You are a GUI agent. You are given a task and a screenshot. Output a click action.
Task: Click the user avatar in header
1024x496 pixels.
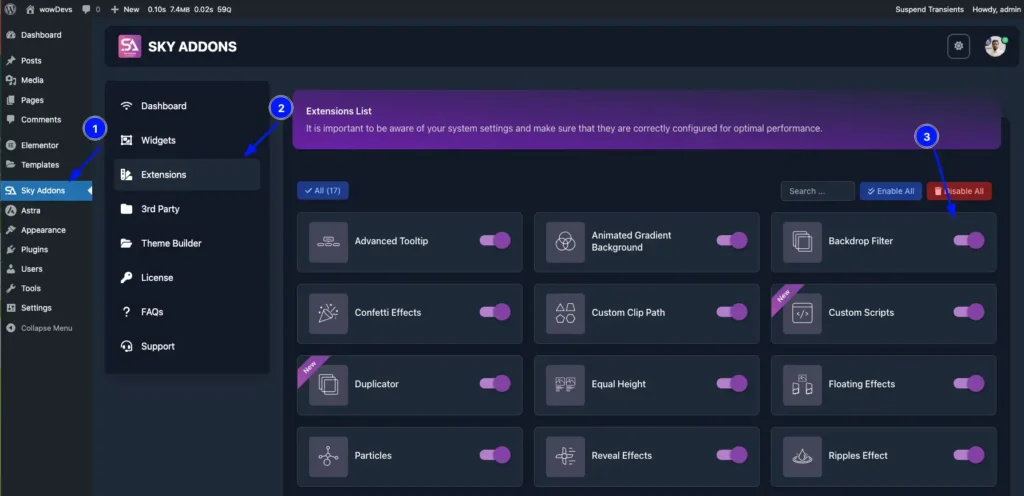click(x=995, y=46)
